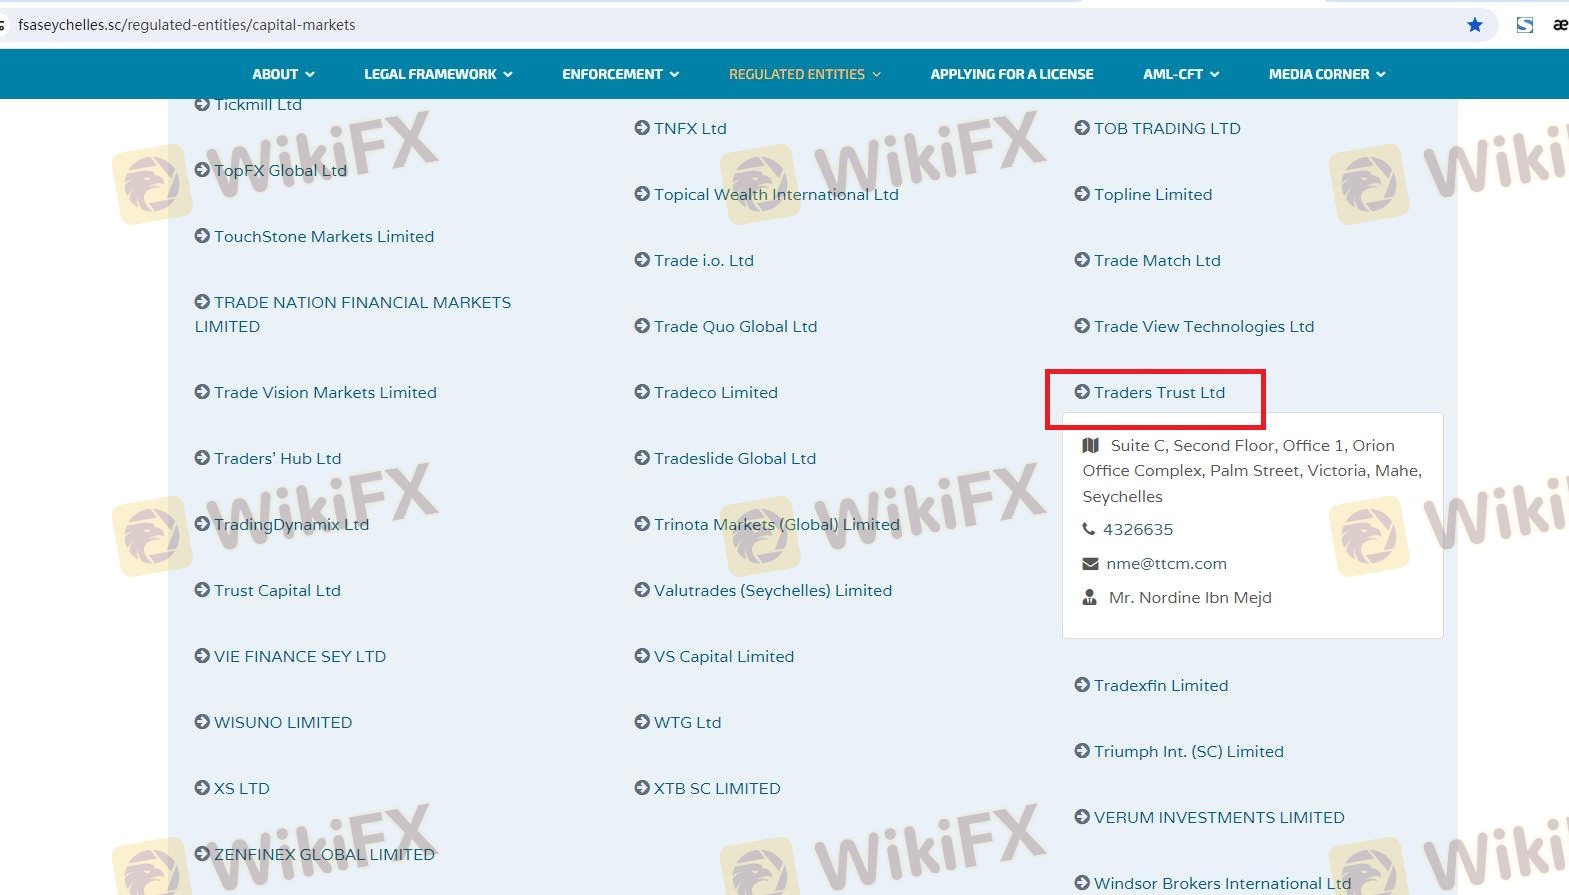Click the arrow icon beside XTB SC LIMITED
The width and height of the screenshot is (1569, 895).
coord(642,788)
